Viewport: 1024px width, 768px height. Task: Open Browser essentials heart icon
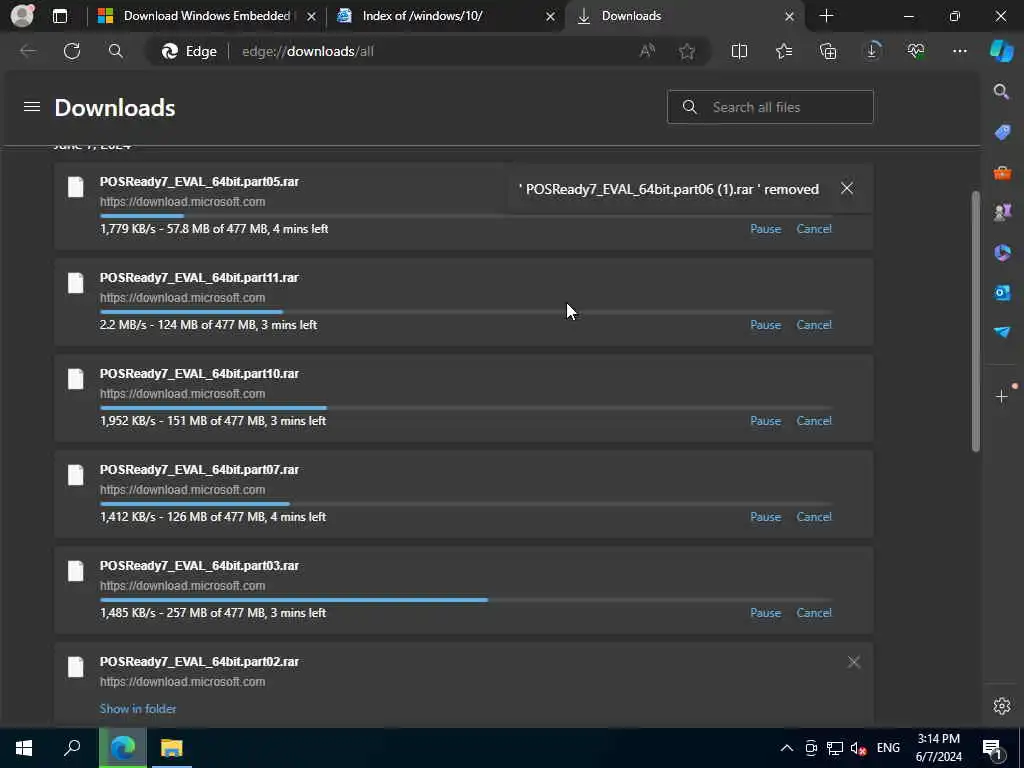tap(916, 51)
